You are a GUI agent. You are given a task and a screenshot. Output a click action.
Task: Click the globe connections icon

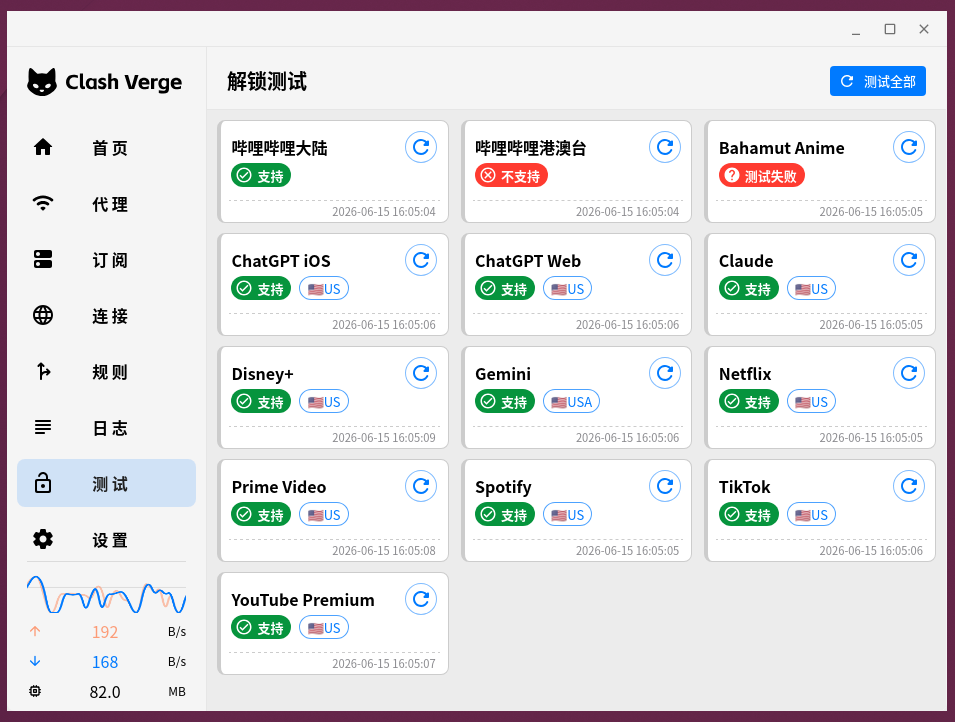pos(43,315)
